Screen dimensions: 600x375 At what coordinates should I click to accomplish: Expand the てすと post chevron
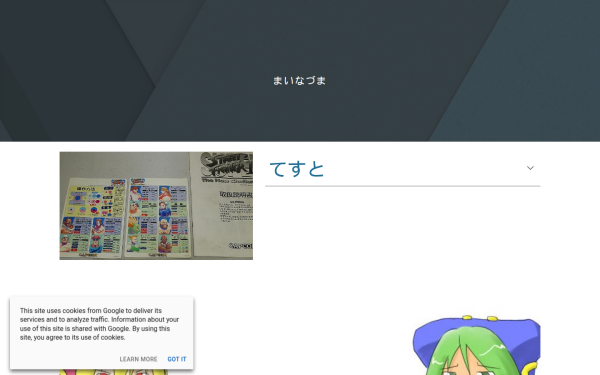coord(530,168)
